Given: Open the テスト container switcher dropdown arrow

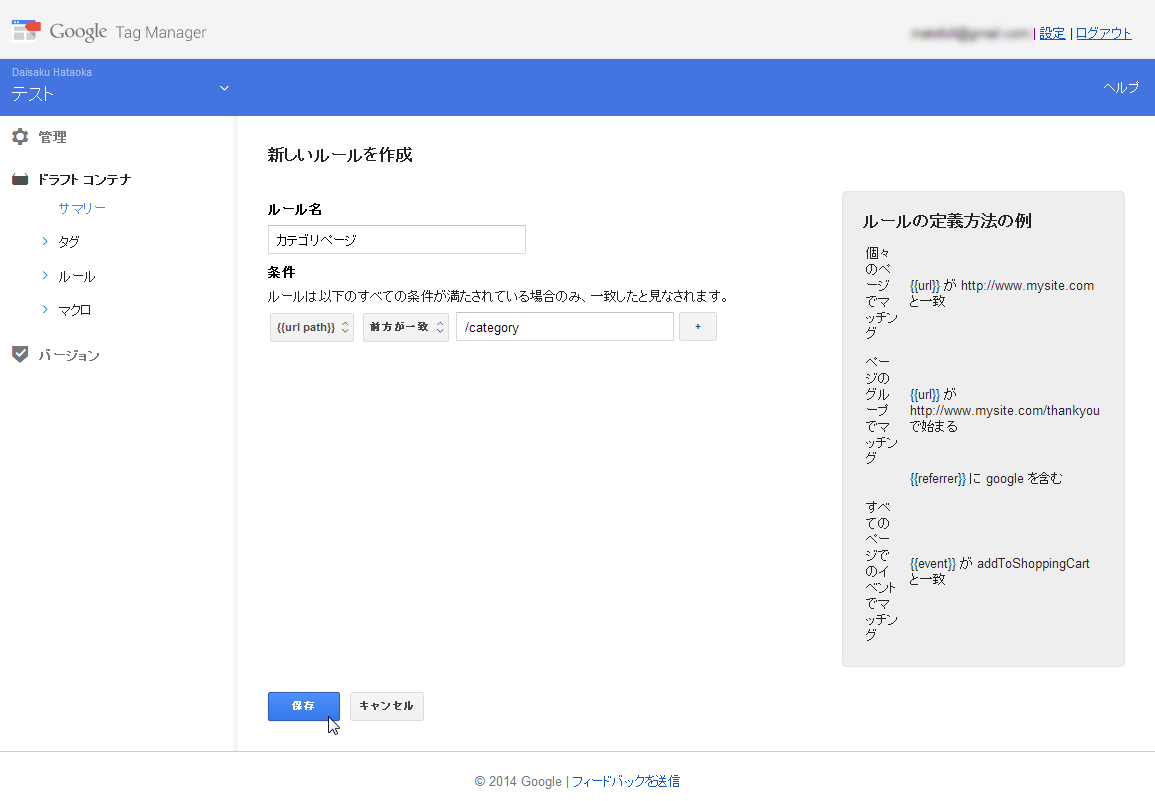Looking at the screenshot, I should coord(224,88).
